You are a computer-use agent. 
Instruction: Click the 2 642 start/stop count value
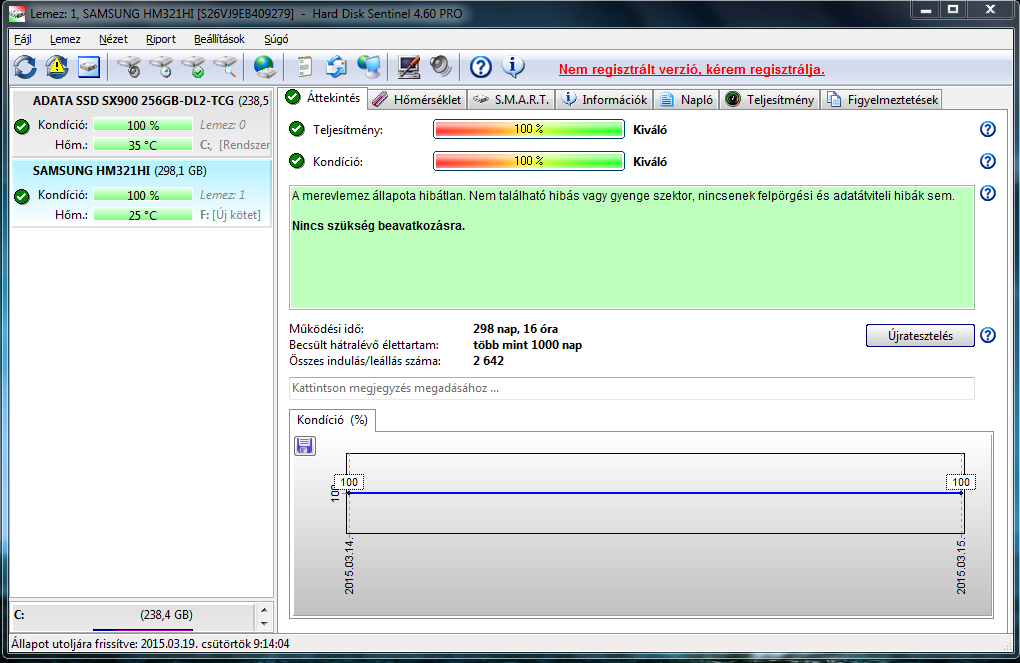pyautogui.click(x=489, y=360)
